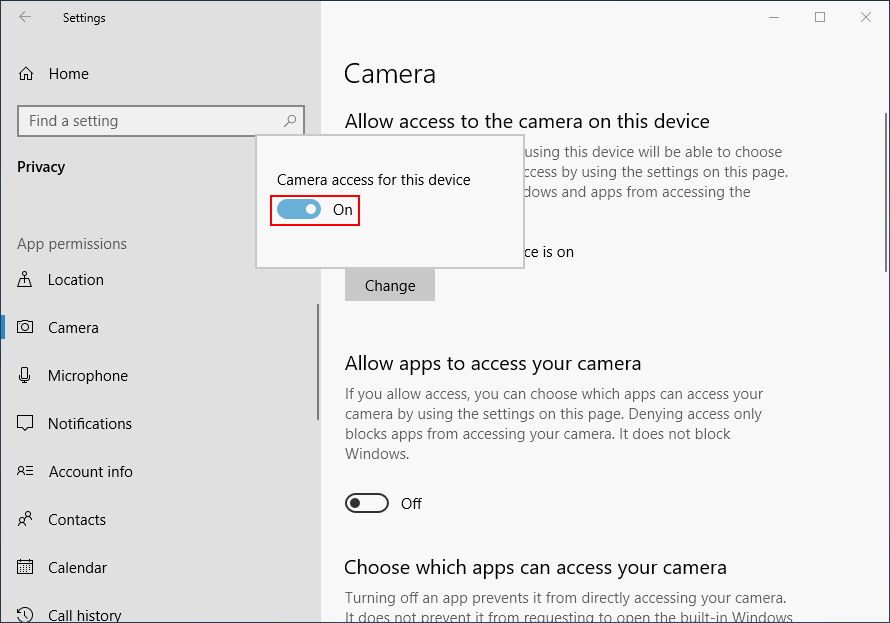Screen dimensions: 890x623
Task: Focus the Find a setting search box
Action: click(161, 121)
